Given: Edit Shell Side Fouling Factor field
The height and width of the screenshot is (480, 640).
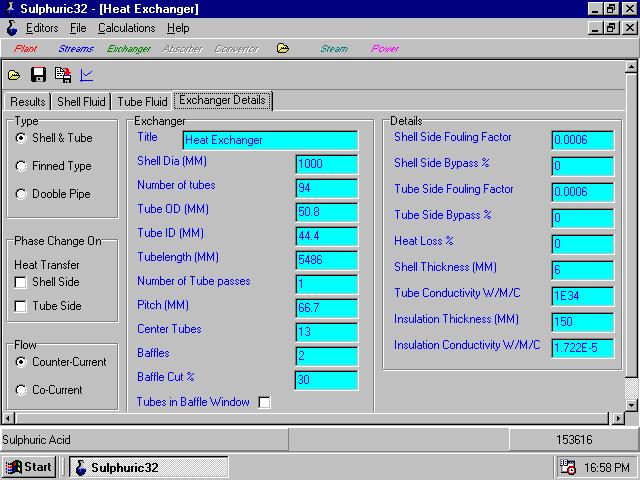Looking at the screenshot, I should 582,140.
